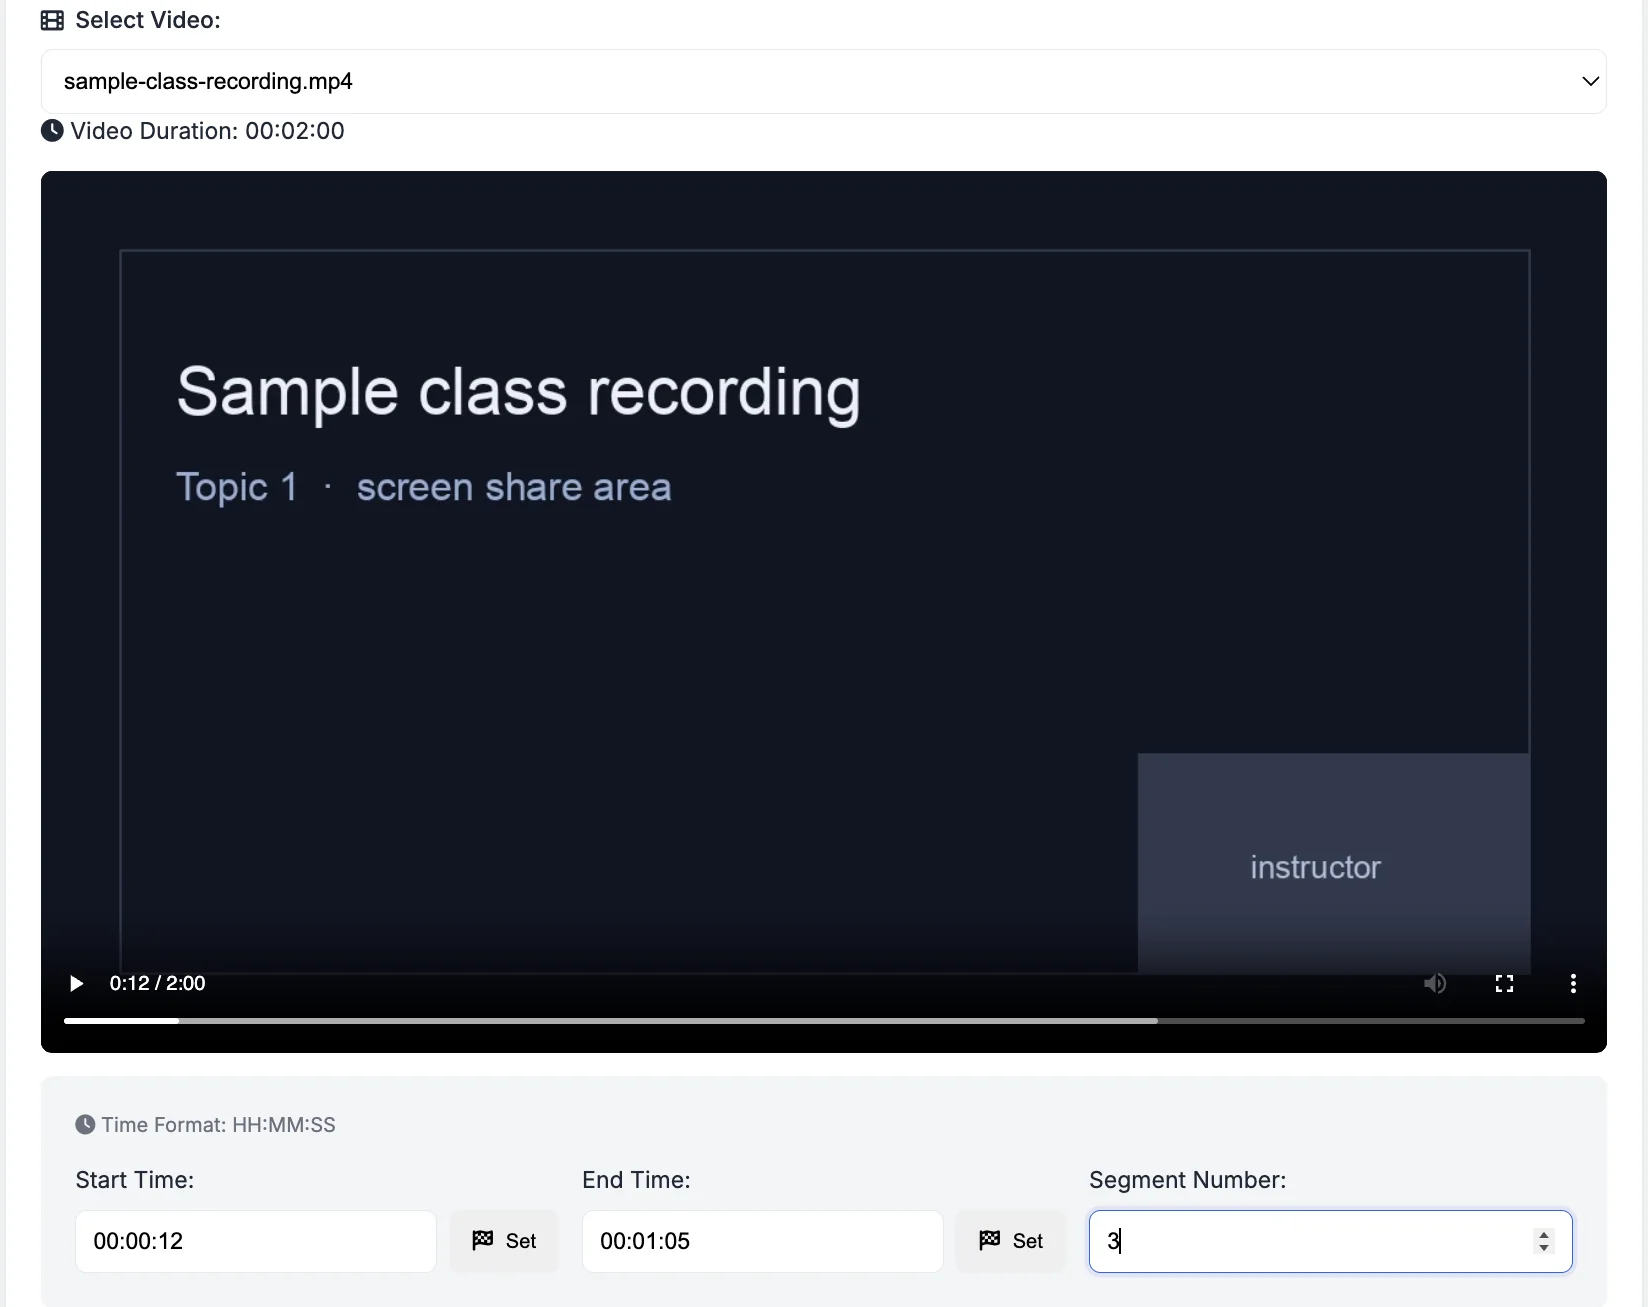Click the Sample class recording title in video
Screen dimensions: 1648x1307
pos(518,392)
